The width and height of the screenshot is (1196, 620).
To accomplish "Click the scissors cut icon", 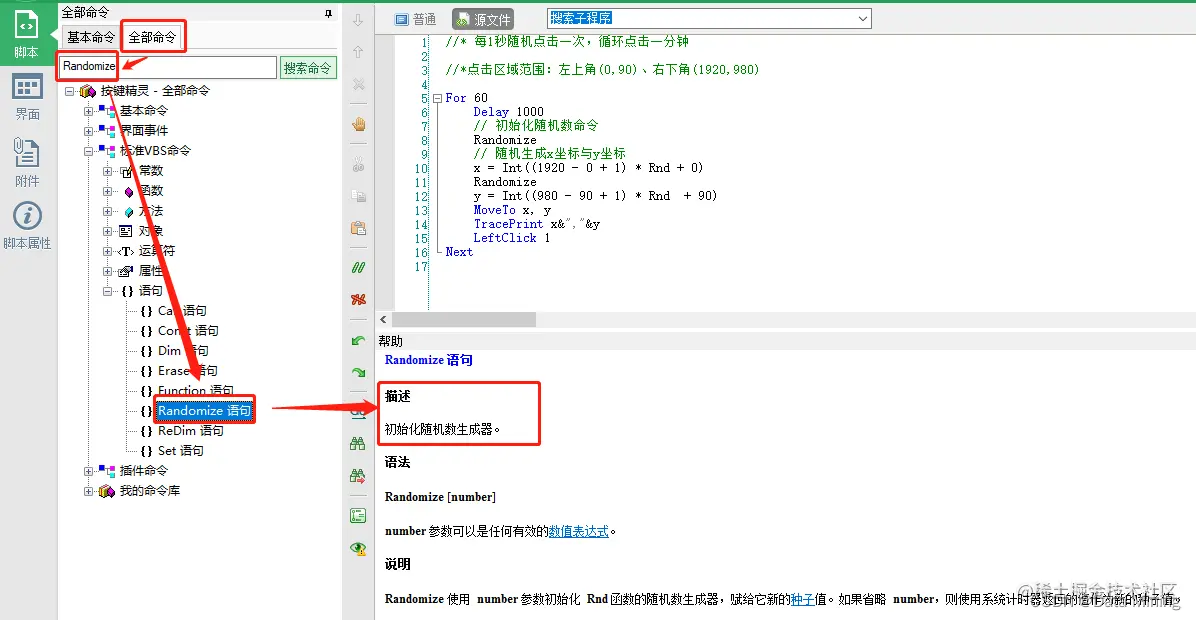I will pos(358,164).
